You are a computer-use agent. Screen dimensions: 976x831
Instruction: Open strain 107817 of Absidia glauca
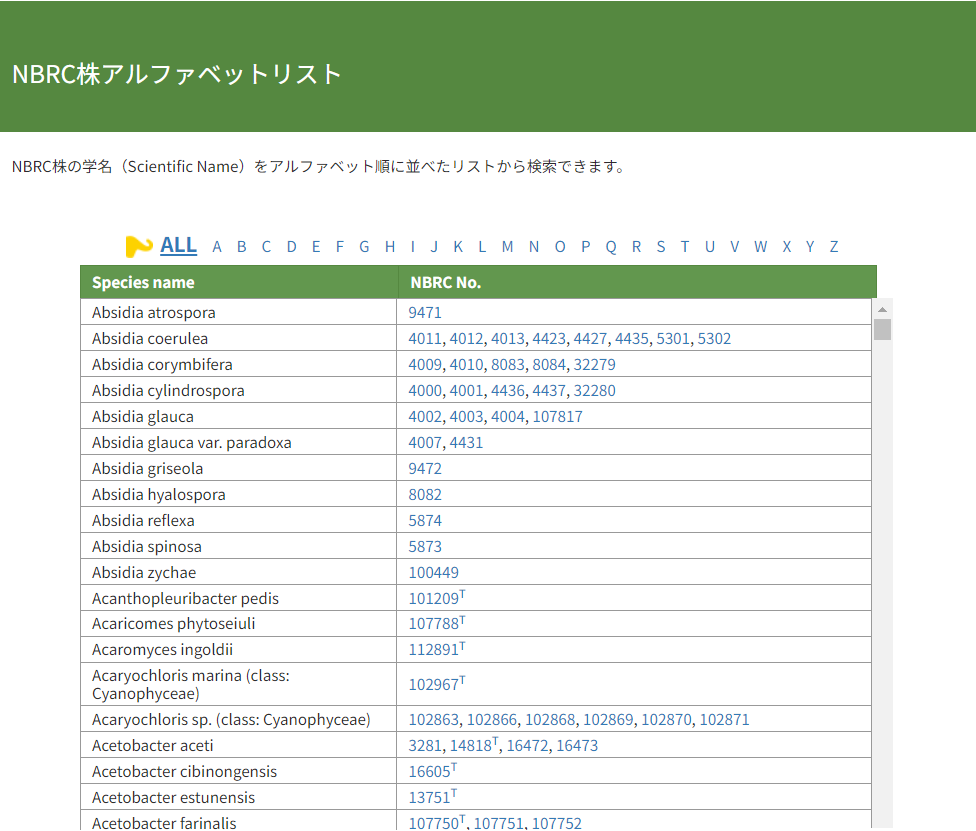coord(557,417)
